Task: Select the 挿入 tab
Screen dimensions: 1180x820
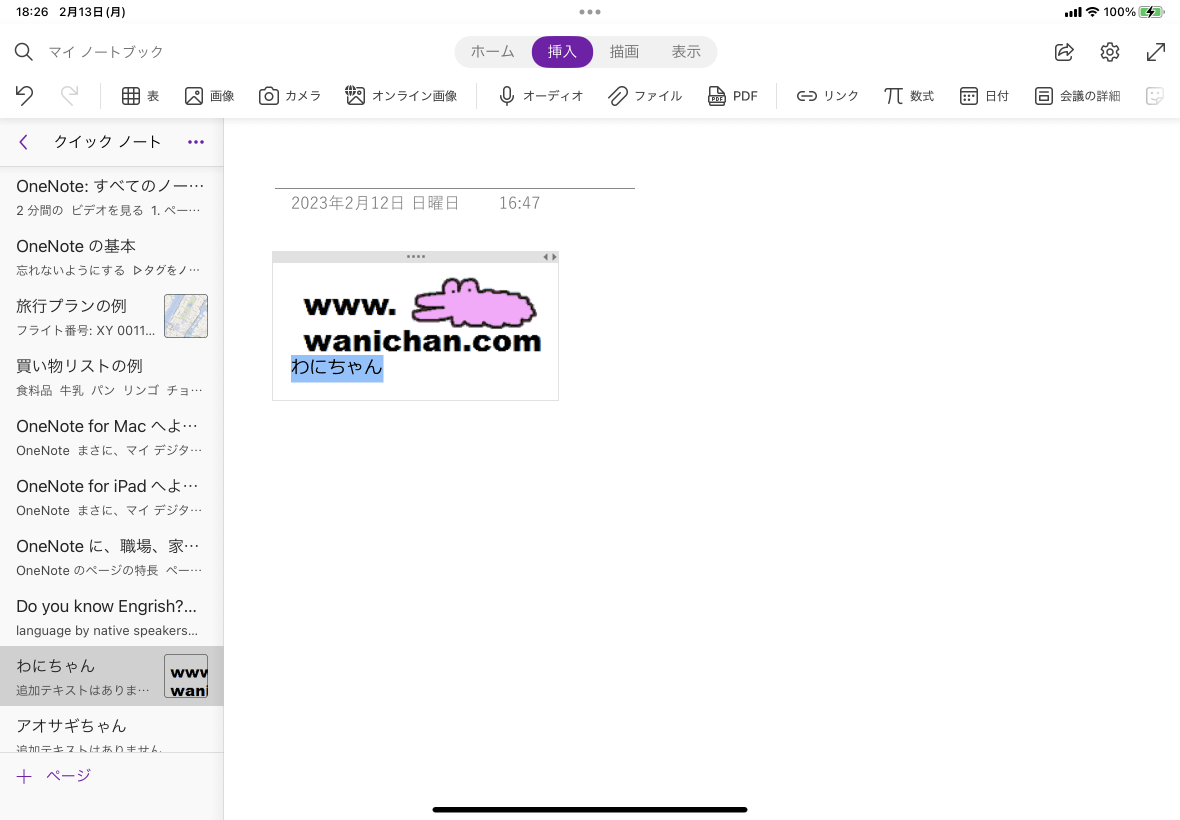Action: coord(562,52)
